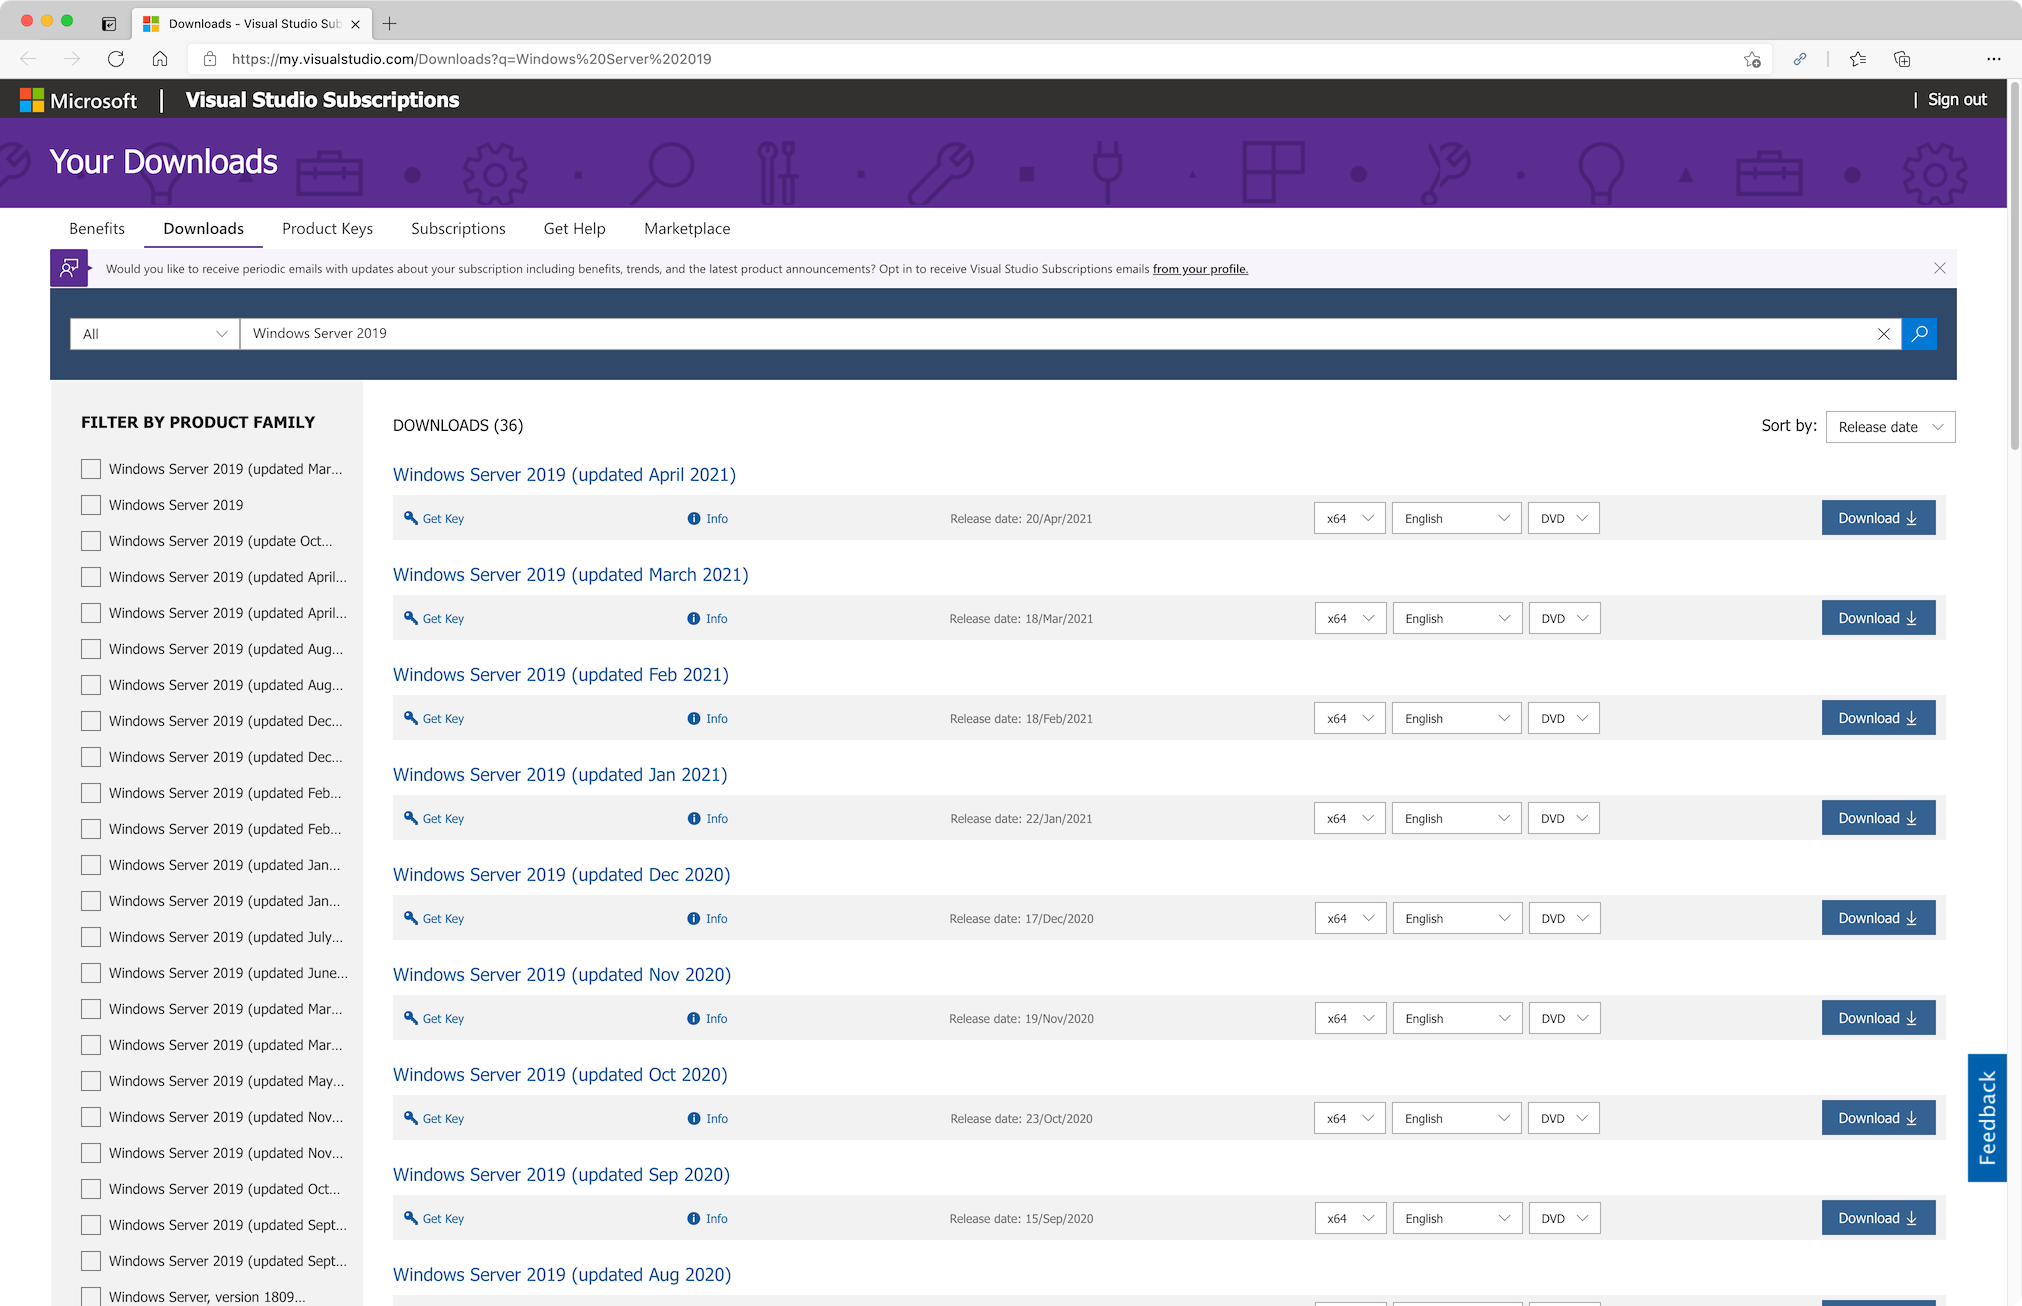Expand the All category search dropdown
Image resolution: width=2022 pixels, height=1306 pixels.
pos(155,334)
